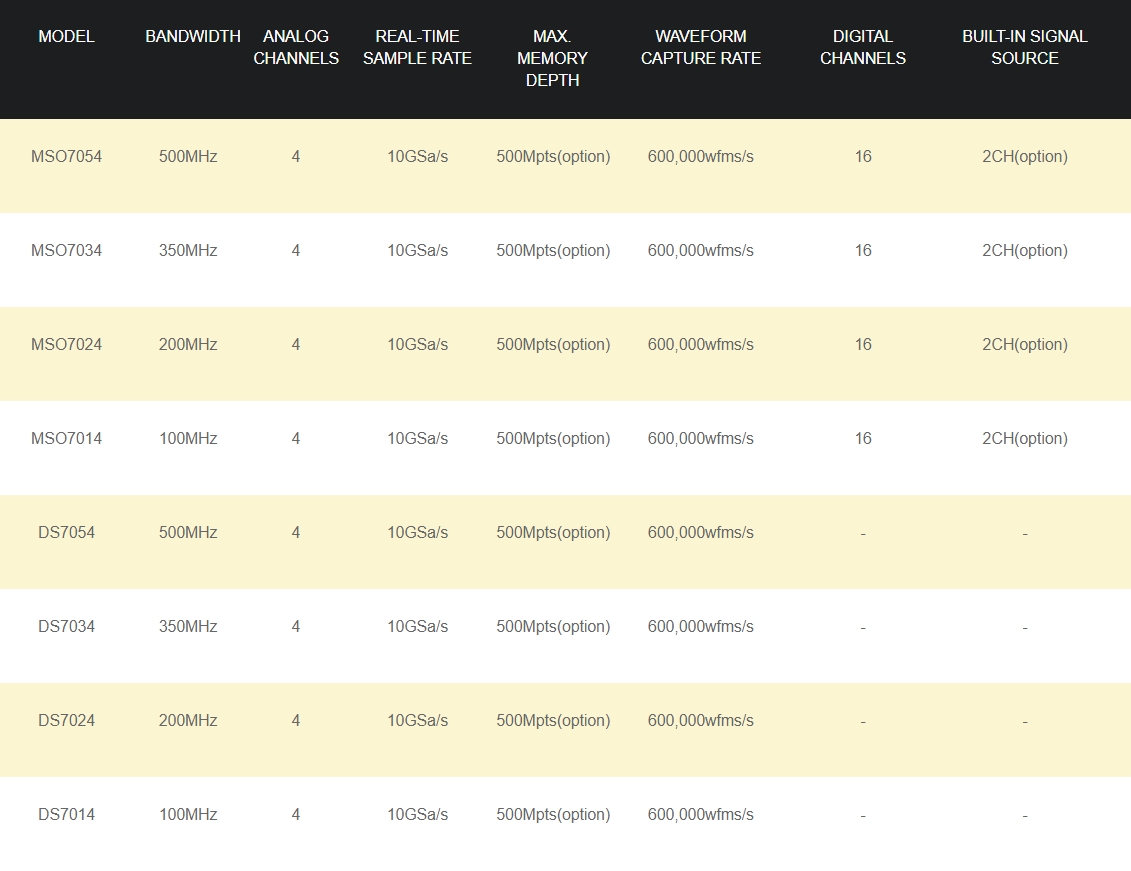1131x871 pixels.
Task: Click analog channels 4 in MSO7054 row
Action: (x=296, y=156)
